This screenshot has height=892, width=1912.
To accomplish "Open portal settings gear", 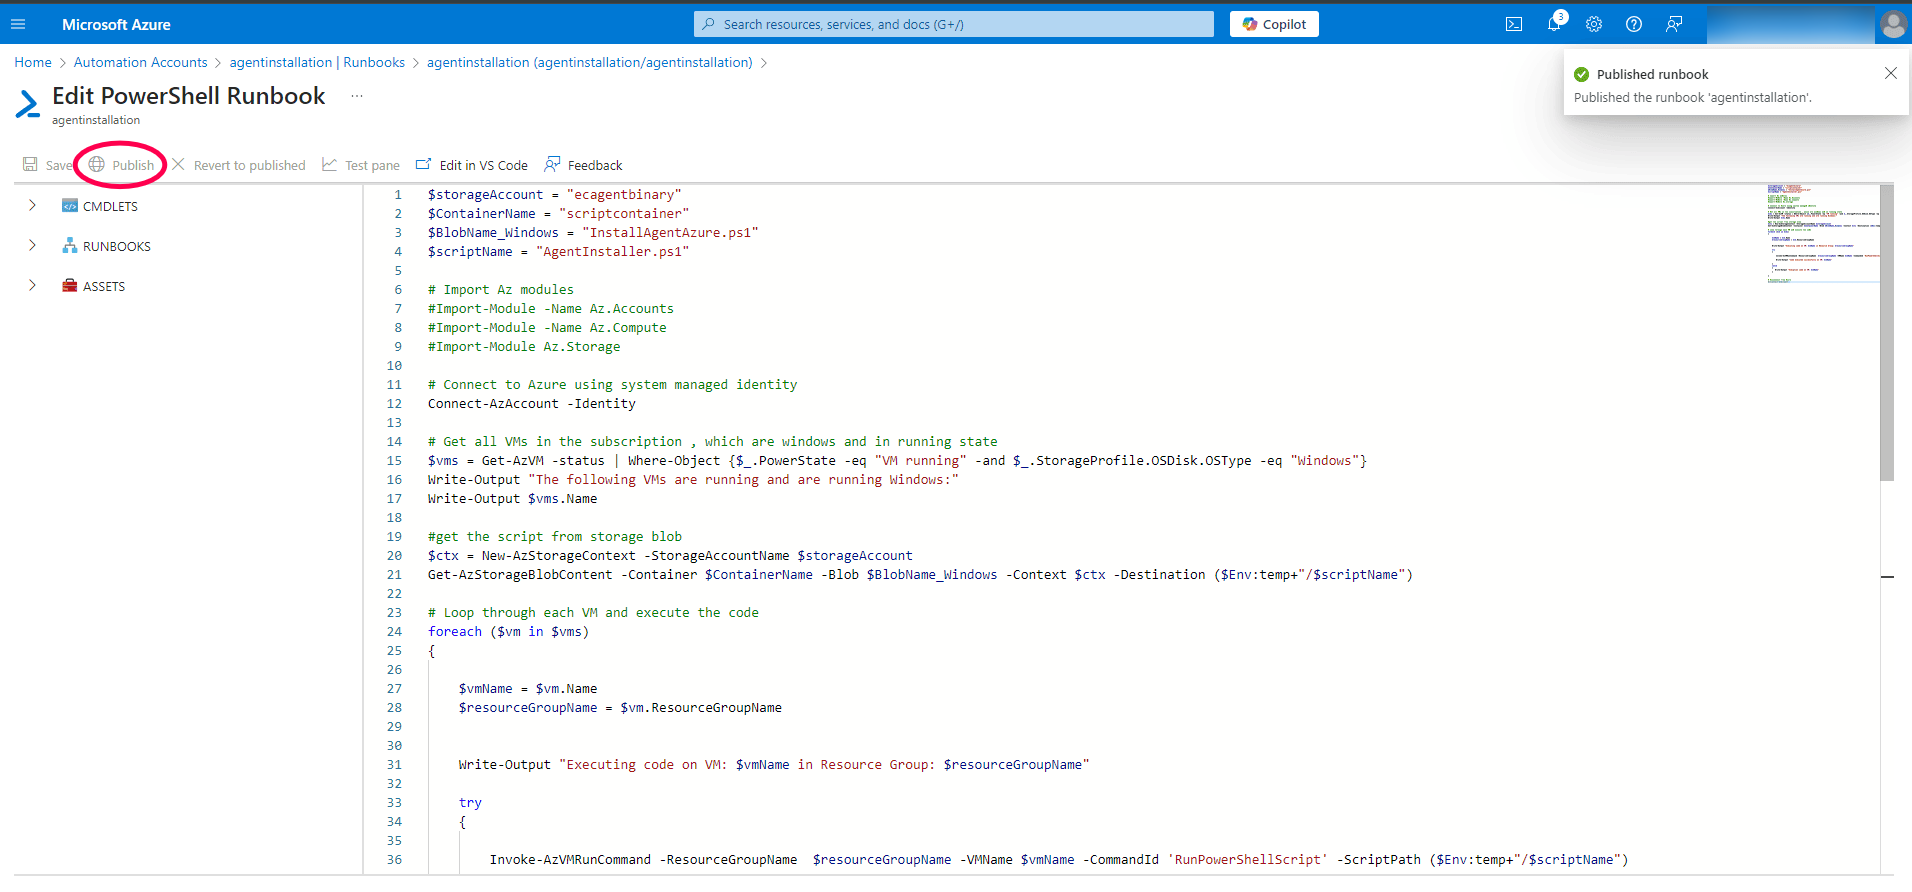I will [x=1594, y=24].
